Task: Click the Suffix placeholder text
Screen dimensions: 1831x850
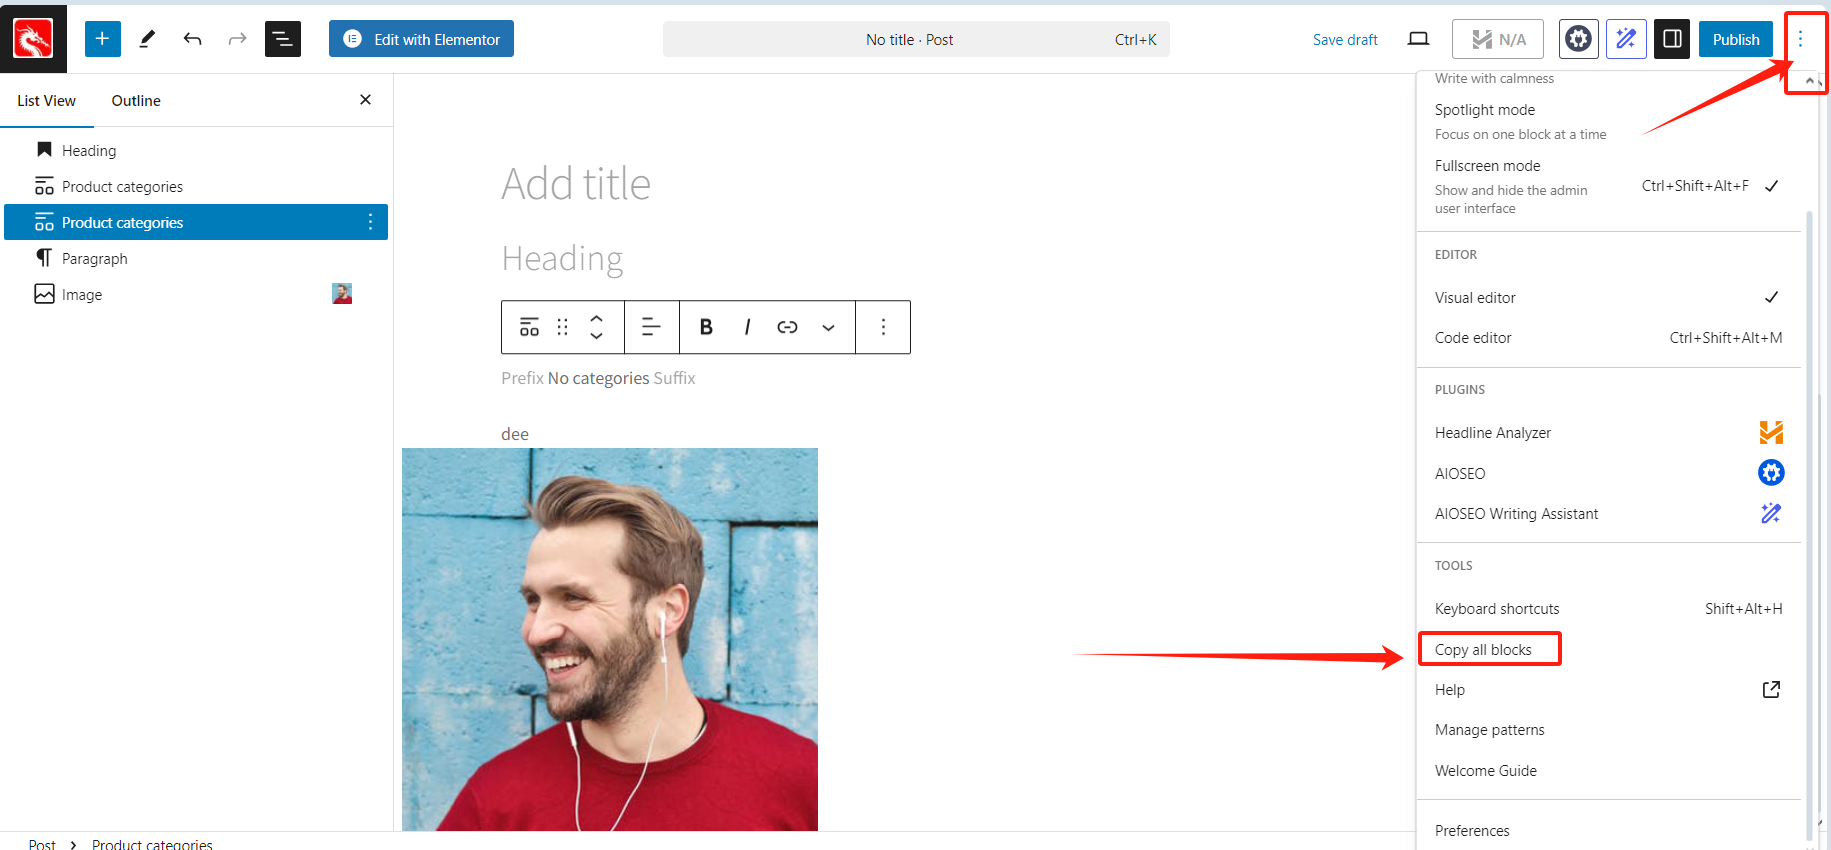Action: pyautogui.click(x=674, y=378)
